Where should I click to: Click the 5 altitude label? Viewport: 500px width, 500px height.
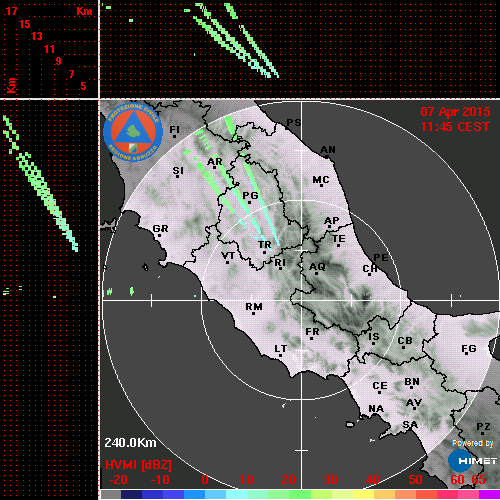tap(83, 86)
